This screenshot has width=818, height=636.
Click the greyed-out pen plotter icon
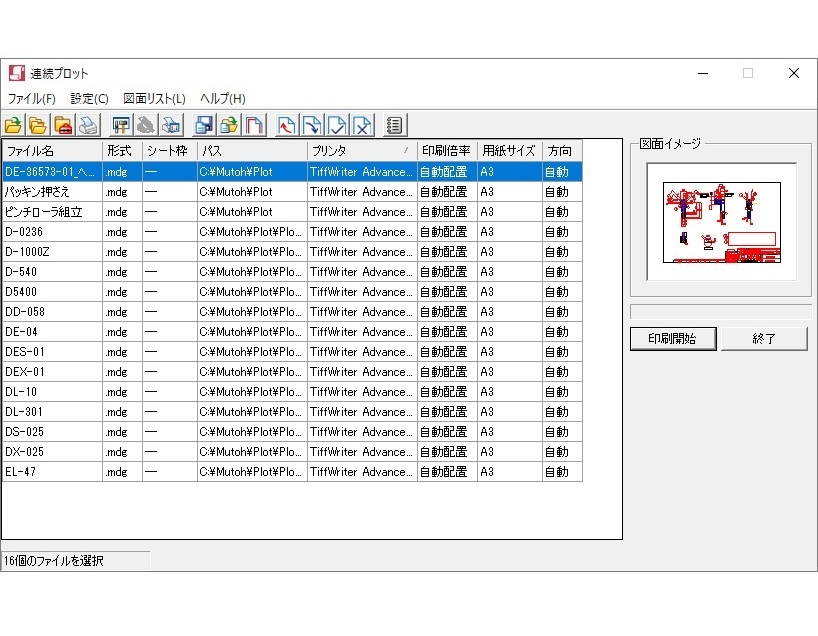[x=146, y=125]
